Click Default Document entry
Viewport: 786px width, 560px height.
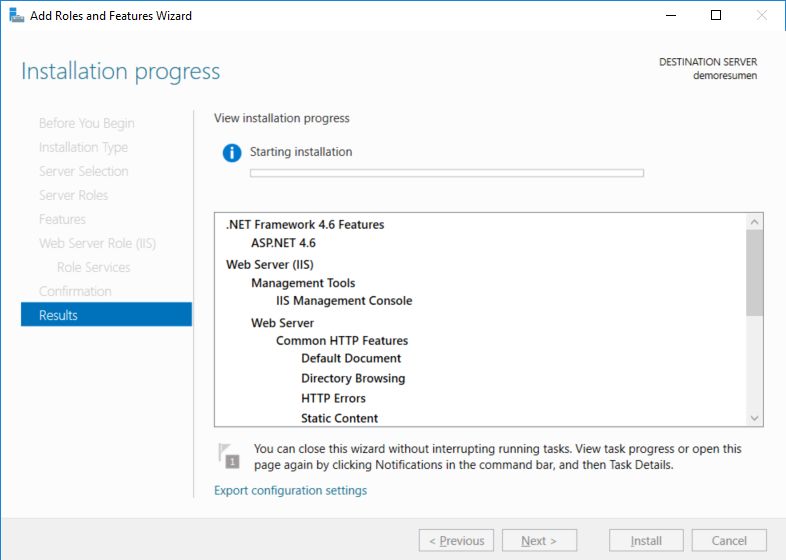coord(351,358)
